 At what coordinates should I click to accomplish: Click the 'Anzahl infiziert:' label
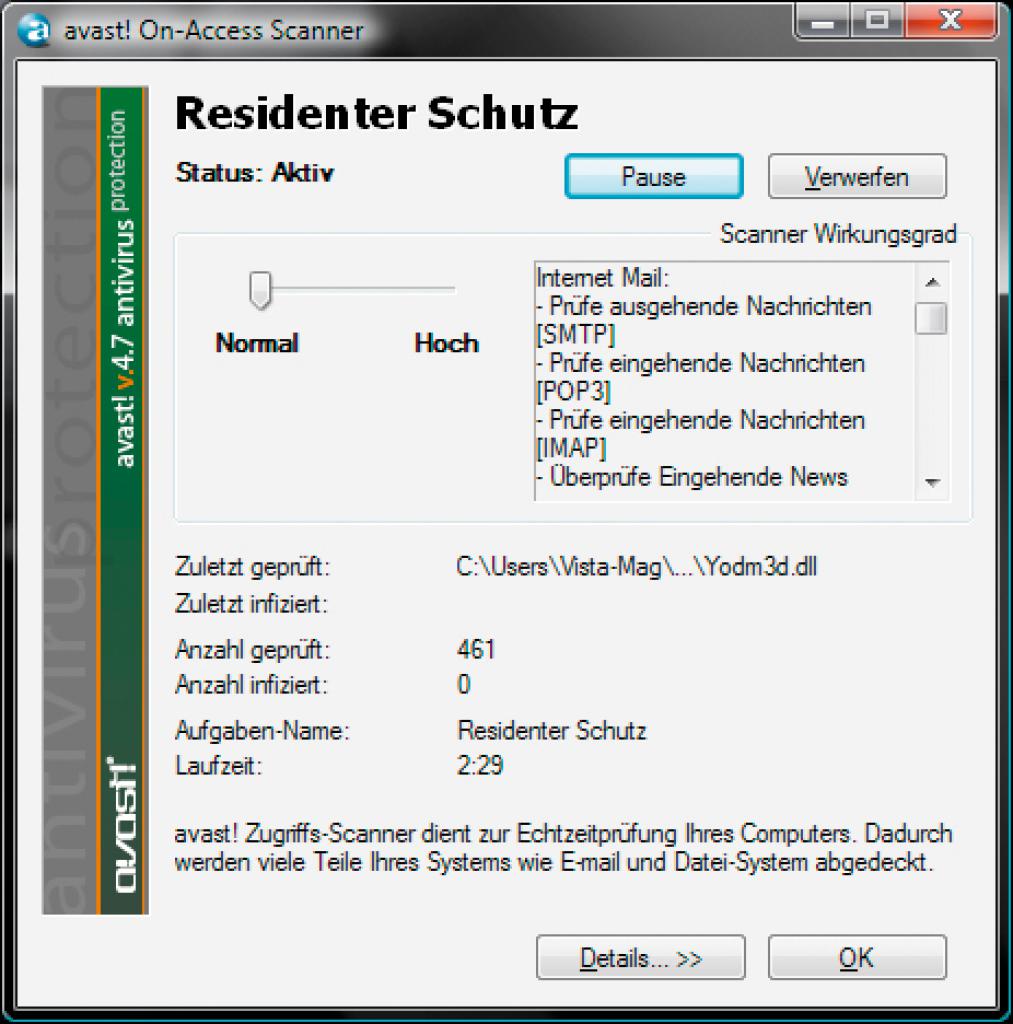[x=251, y=684]
